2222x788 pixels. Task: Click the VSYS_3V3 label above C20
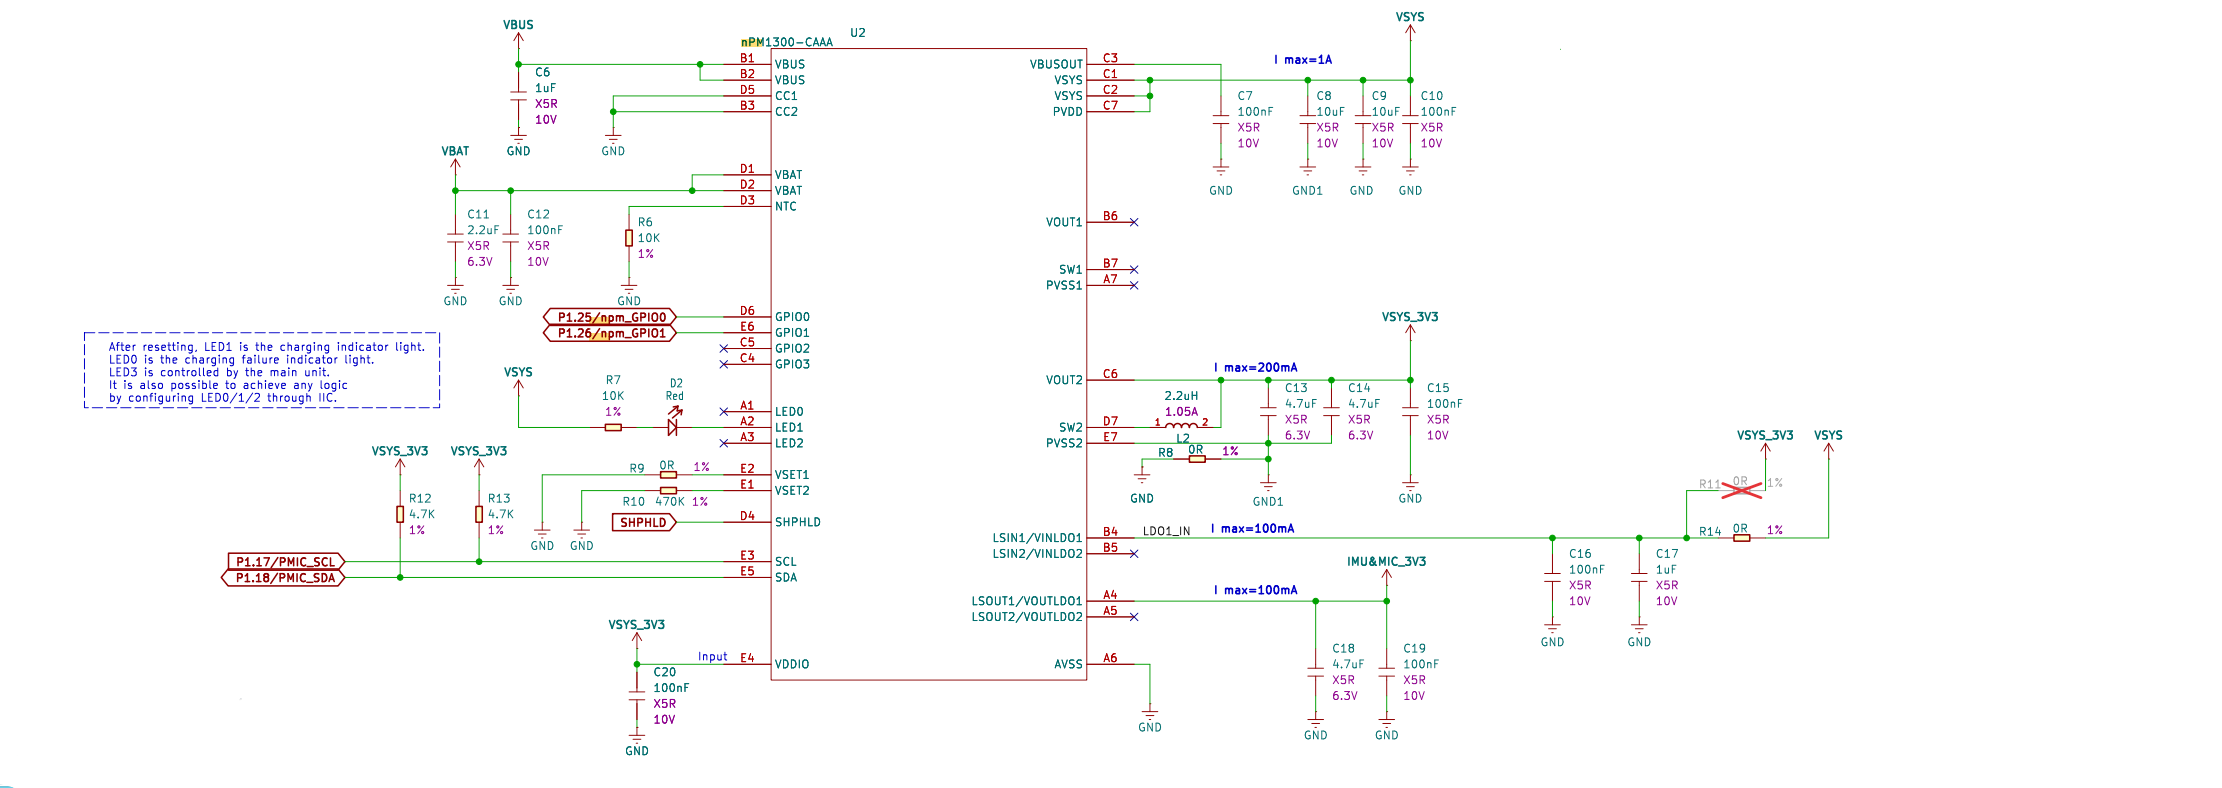tap(636, 625)
